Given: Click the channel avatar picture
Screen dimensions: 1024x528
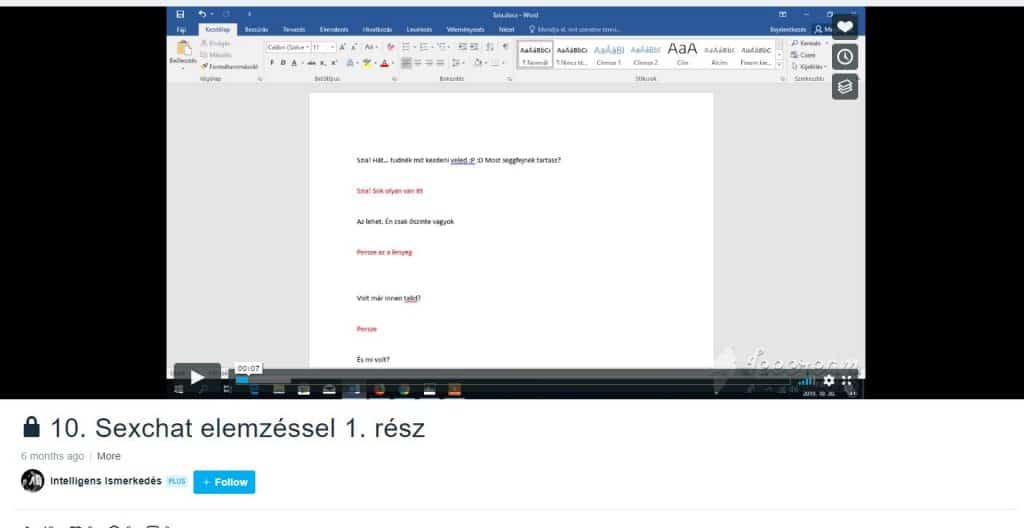Looking at the screenshot, I should 32,481.
